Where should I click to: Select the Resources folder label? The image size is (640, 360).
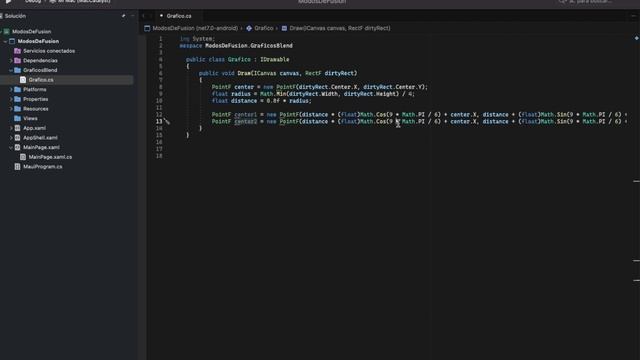(x=36, y=109)
